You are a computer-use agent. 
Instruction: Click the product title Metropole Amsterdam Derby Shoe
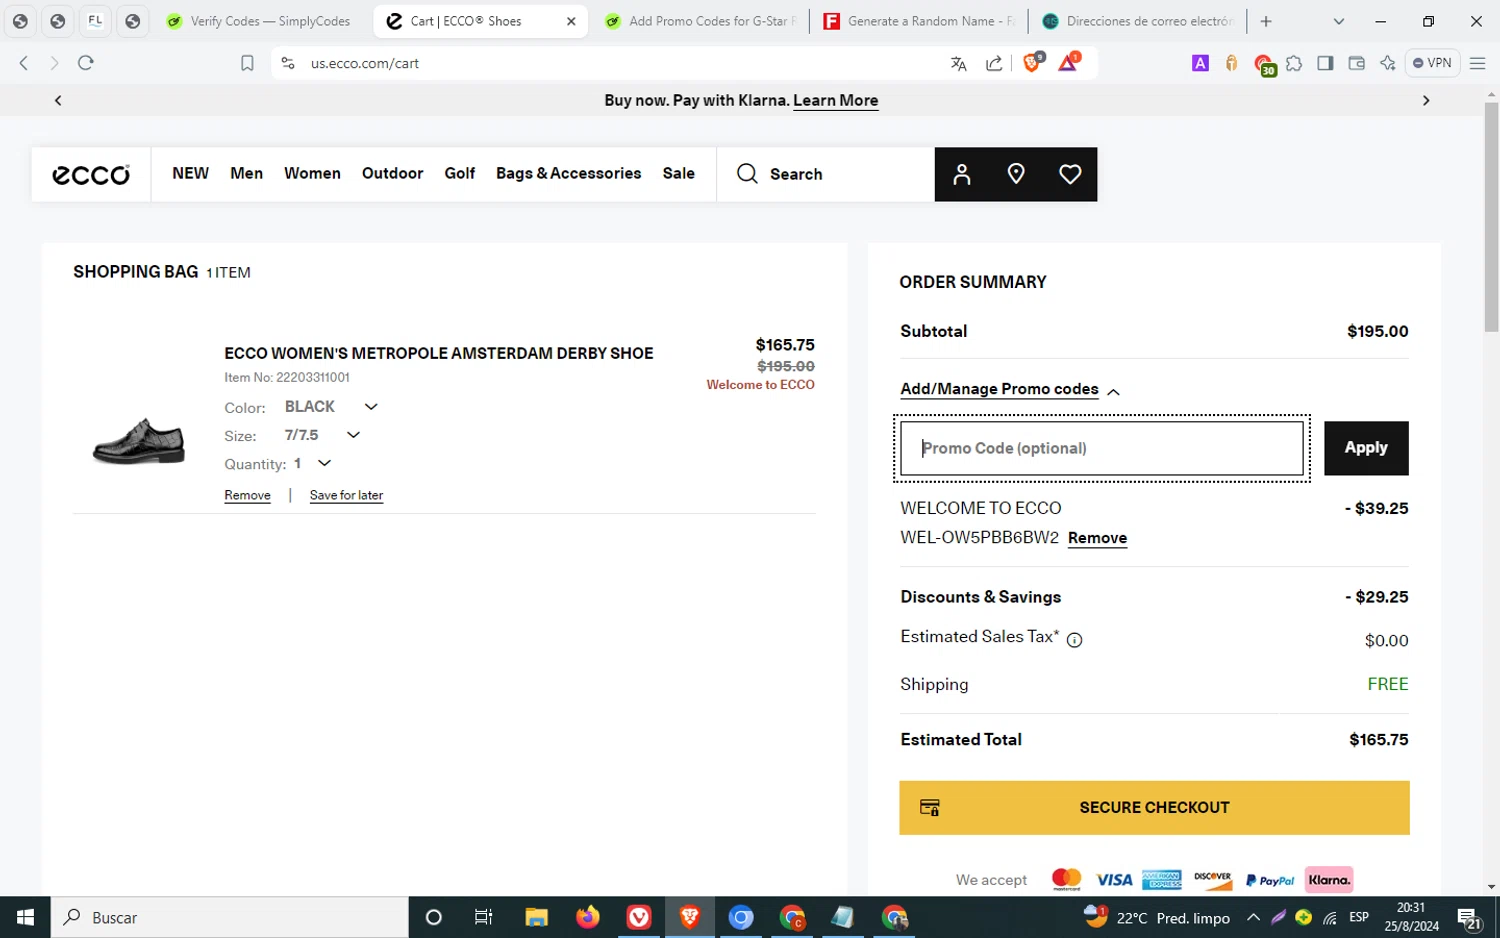point(438,353)
